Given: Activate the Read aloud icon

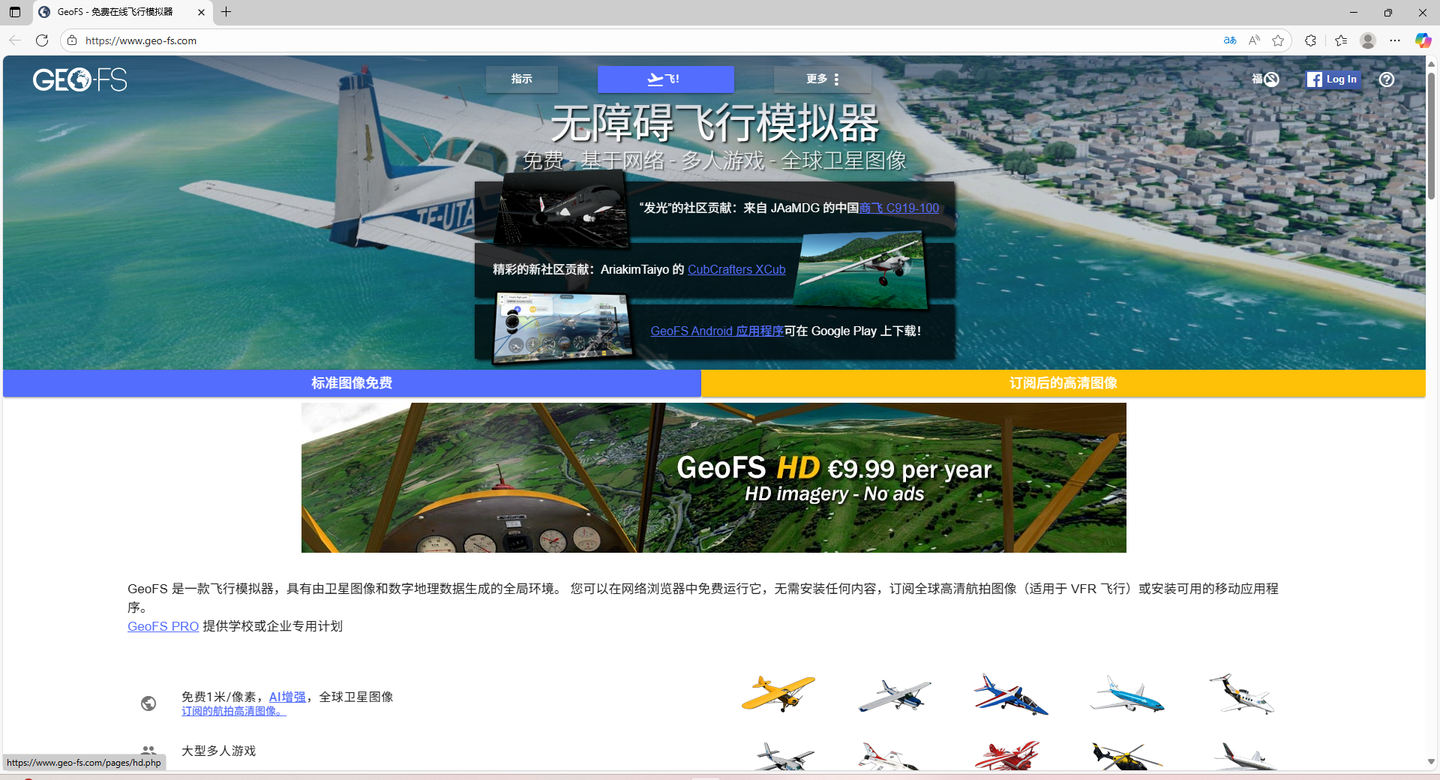Looking at the screenshot, I should (x=1254, y=40).
